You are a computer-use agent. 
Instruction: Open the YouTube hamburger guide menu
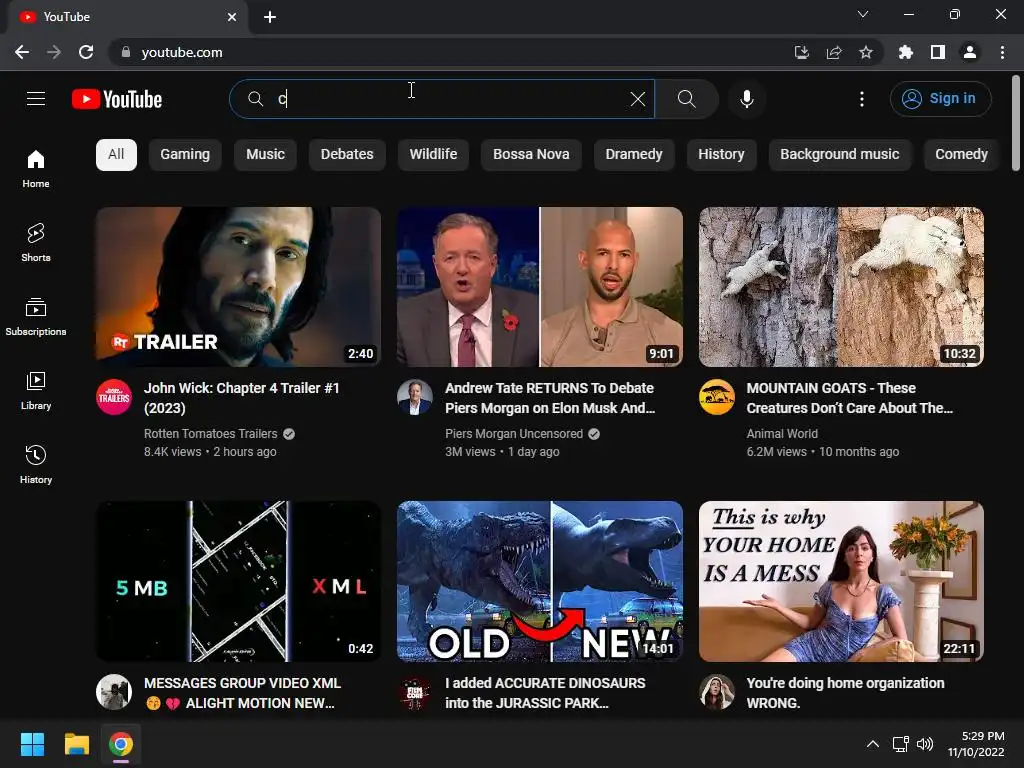click(x=36, y=99)
